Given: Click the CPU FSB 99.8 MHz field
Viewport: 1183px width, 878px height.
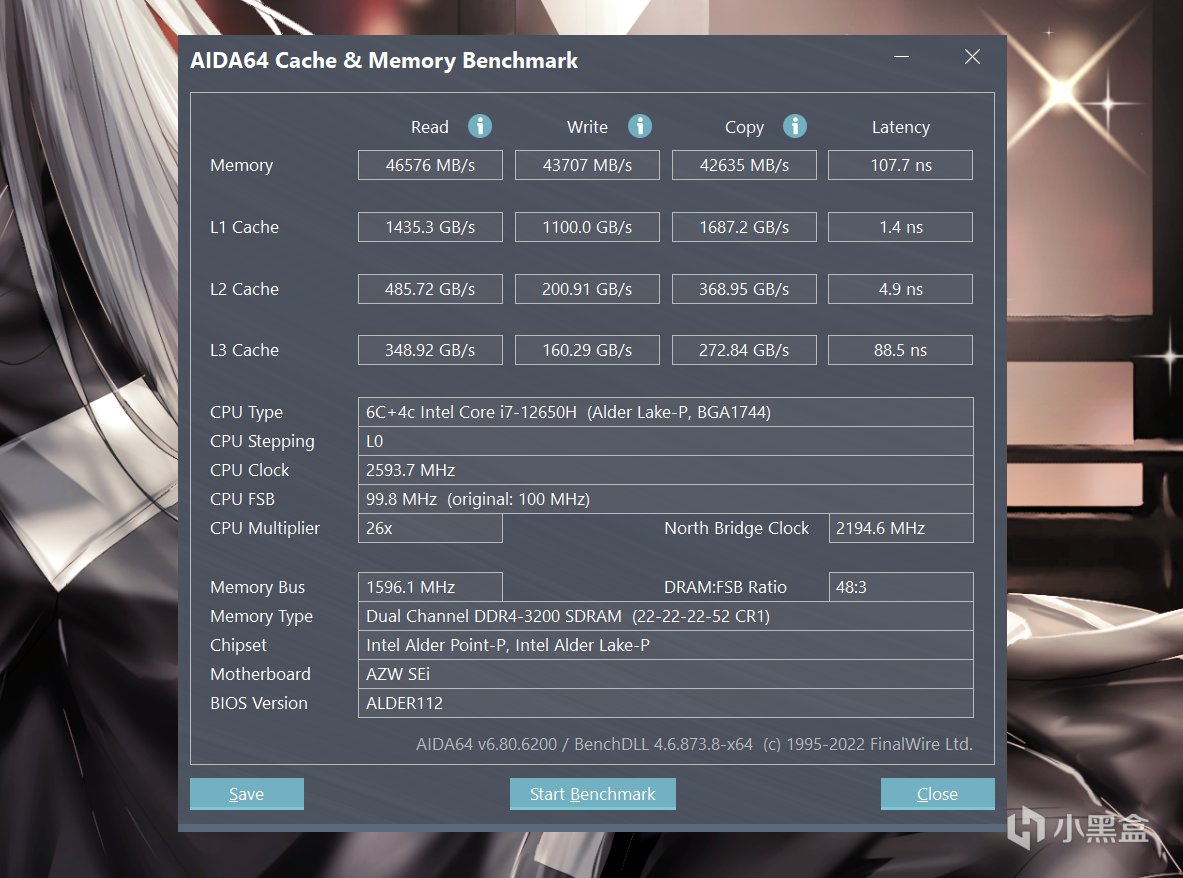Looking at the screenshot, I should 665,499.
